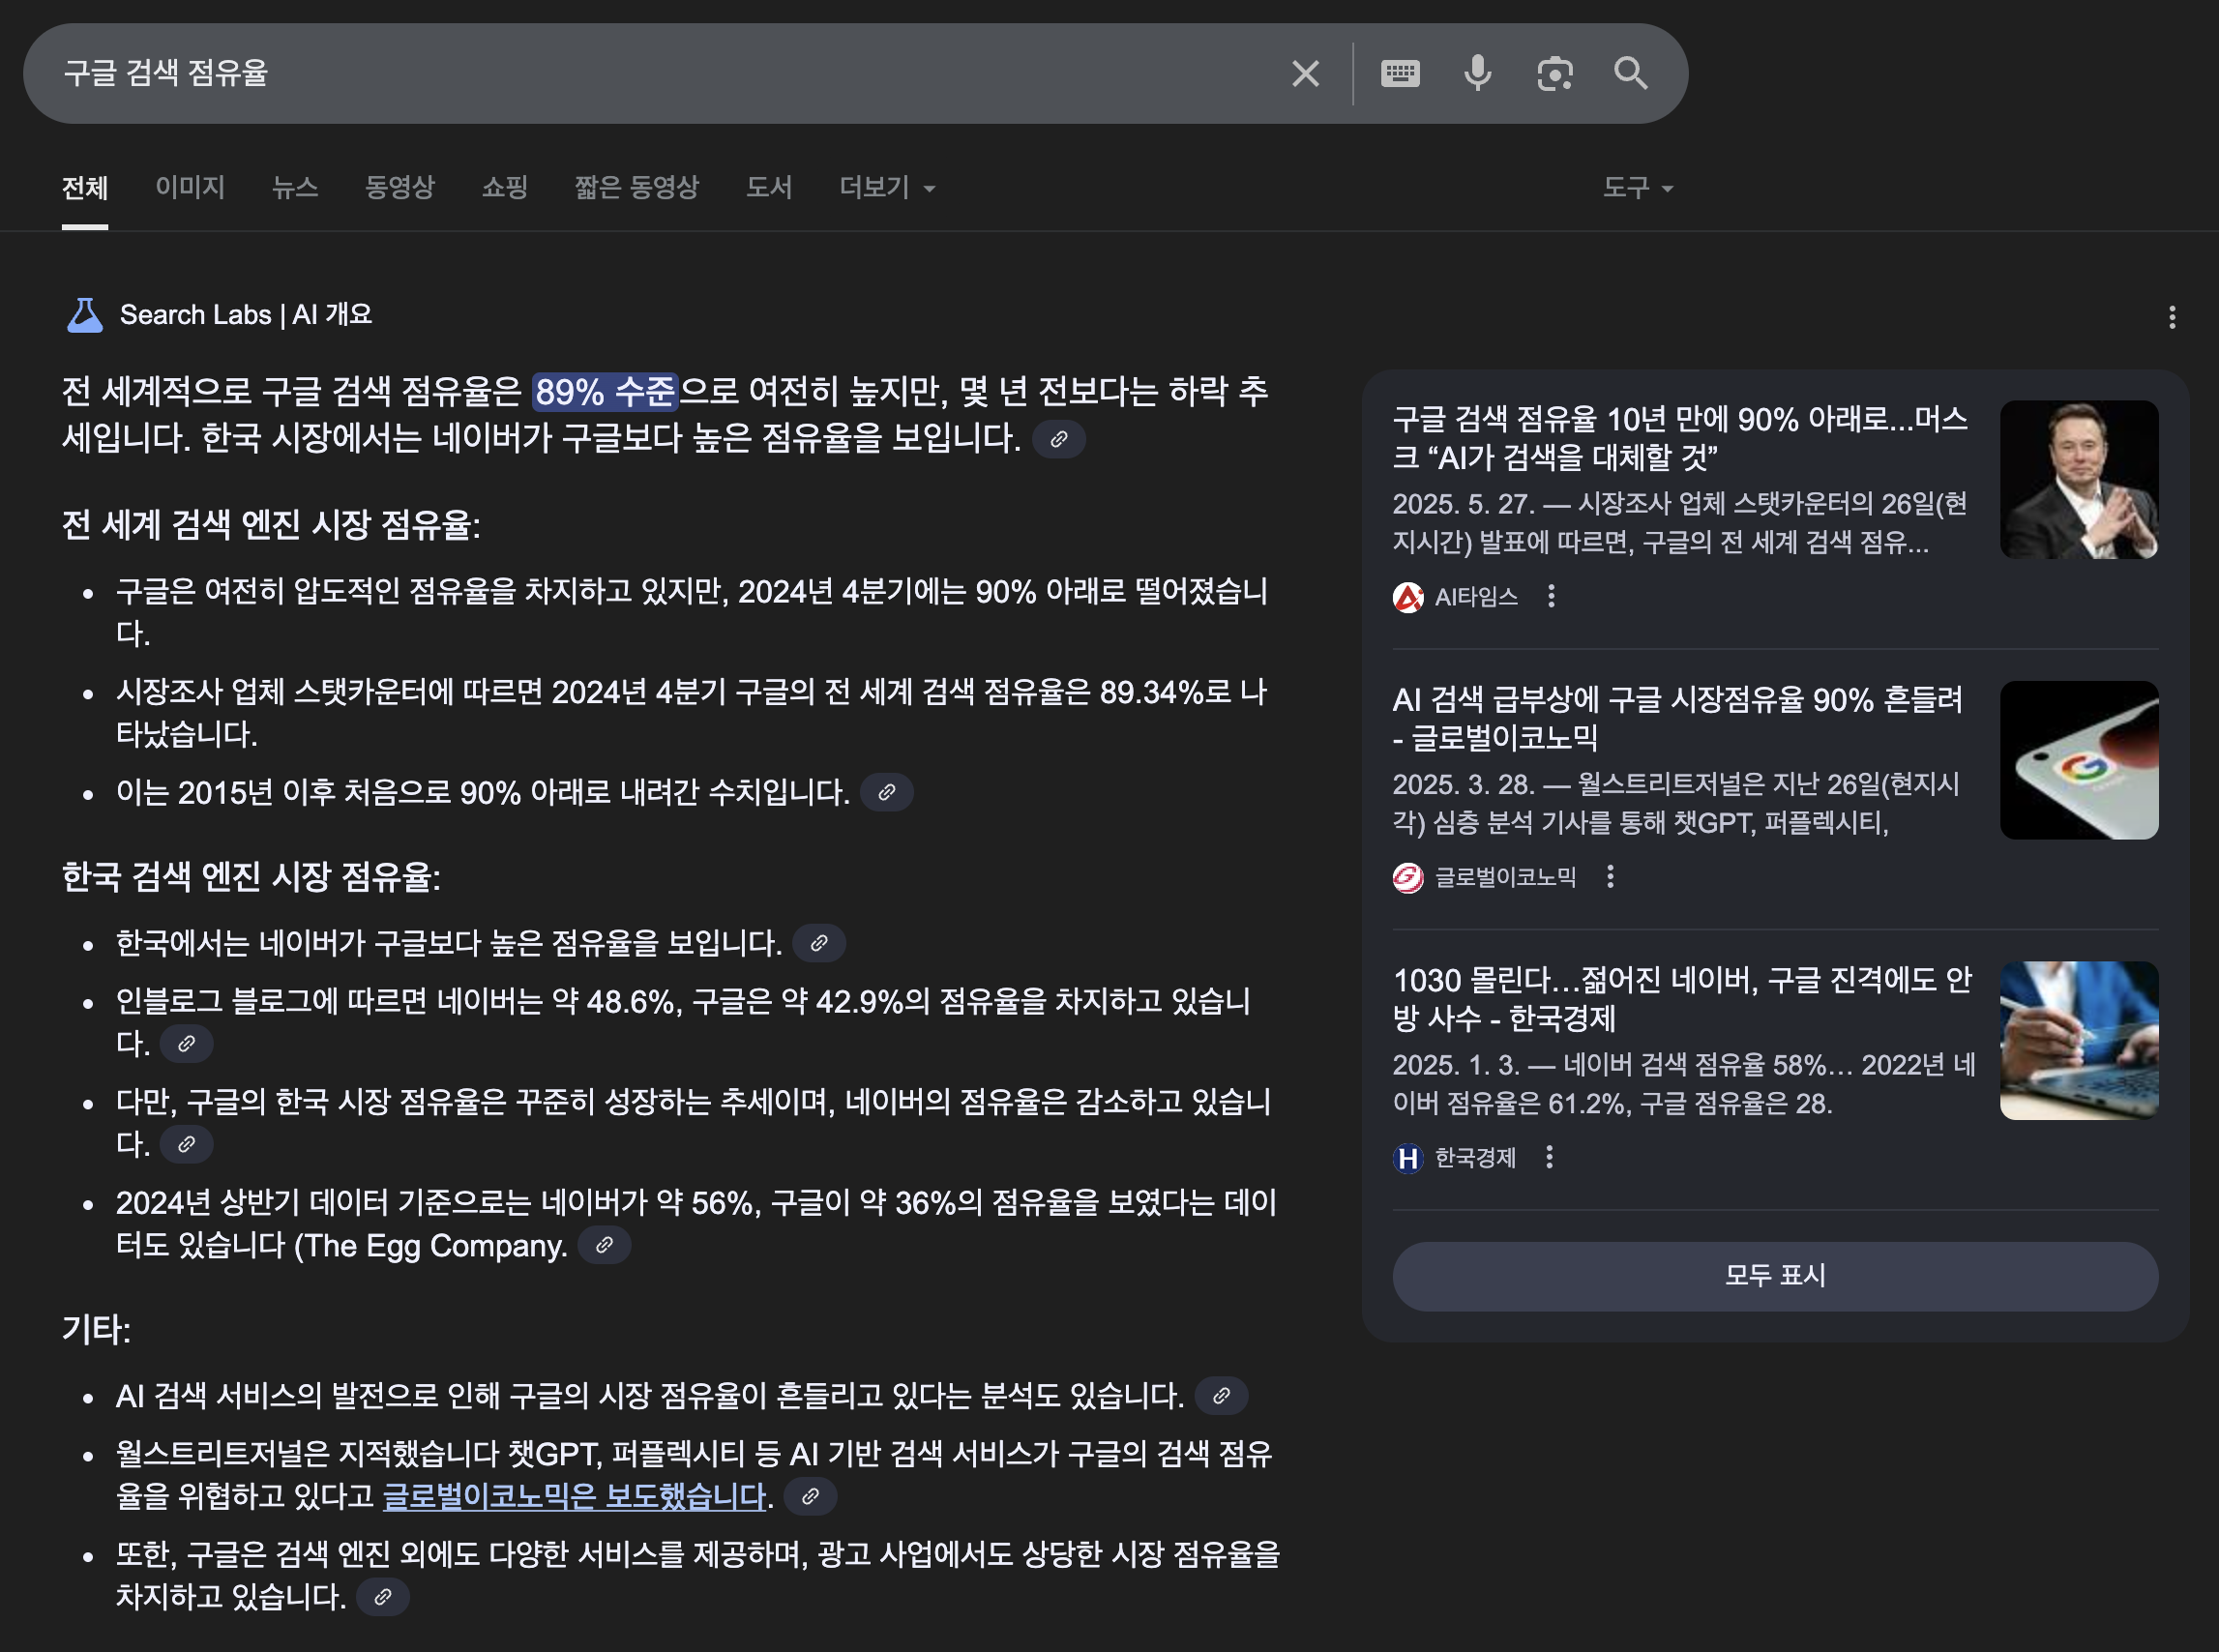Click the bullet mentioning 89.34%
2219x1652 pixels.
coord(691,713)
